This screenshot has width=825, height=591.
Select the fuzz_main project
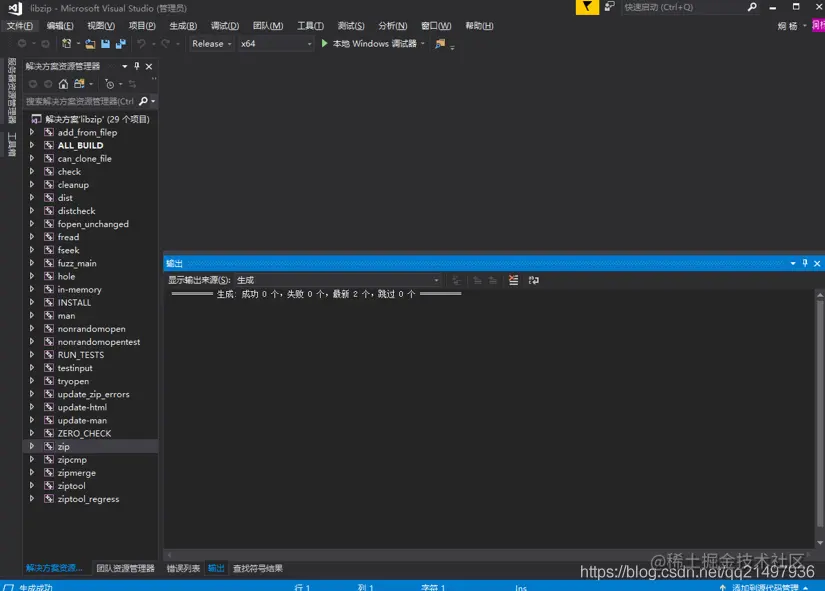pyautogui.click(x=77, y=263)
